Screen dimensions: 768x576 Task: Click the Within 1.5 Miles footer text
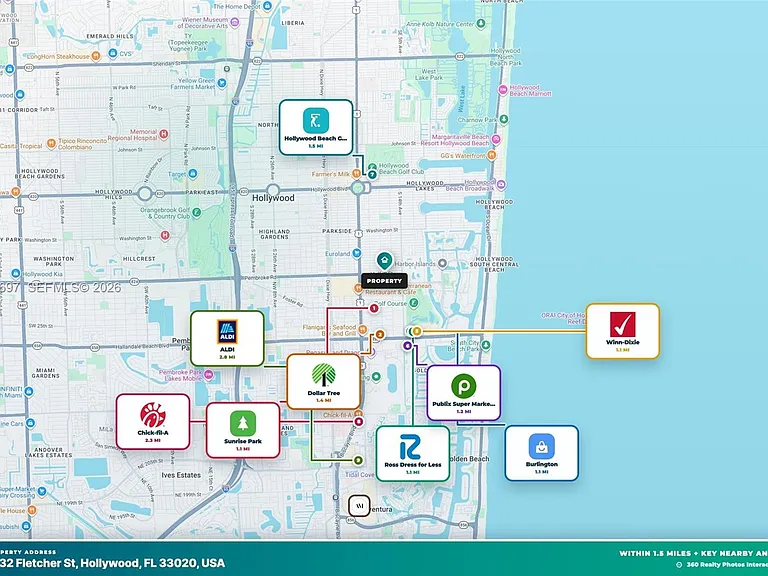[694, 553]
